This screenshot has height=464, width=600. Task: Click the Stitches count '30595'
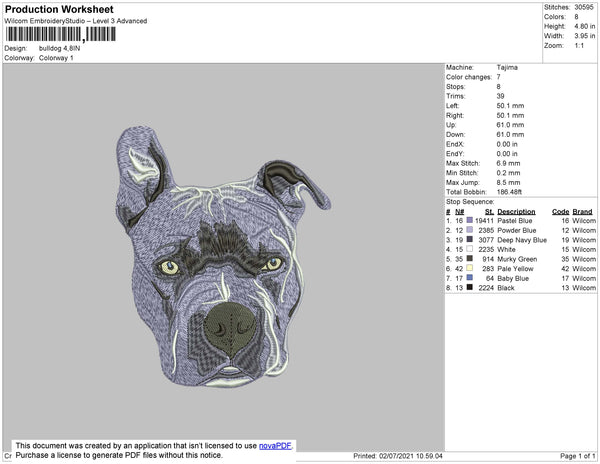584,7
